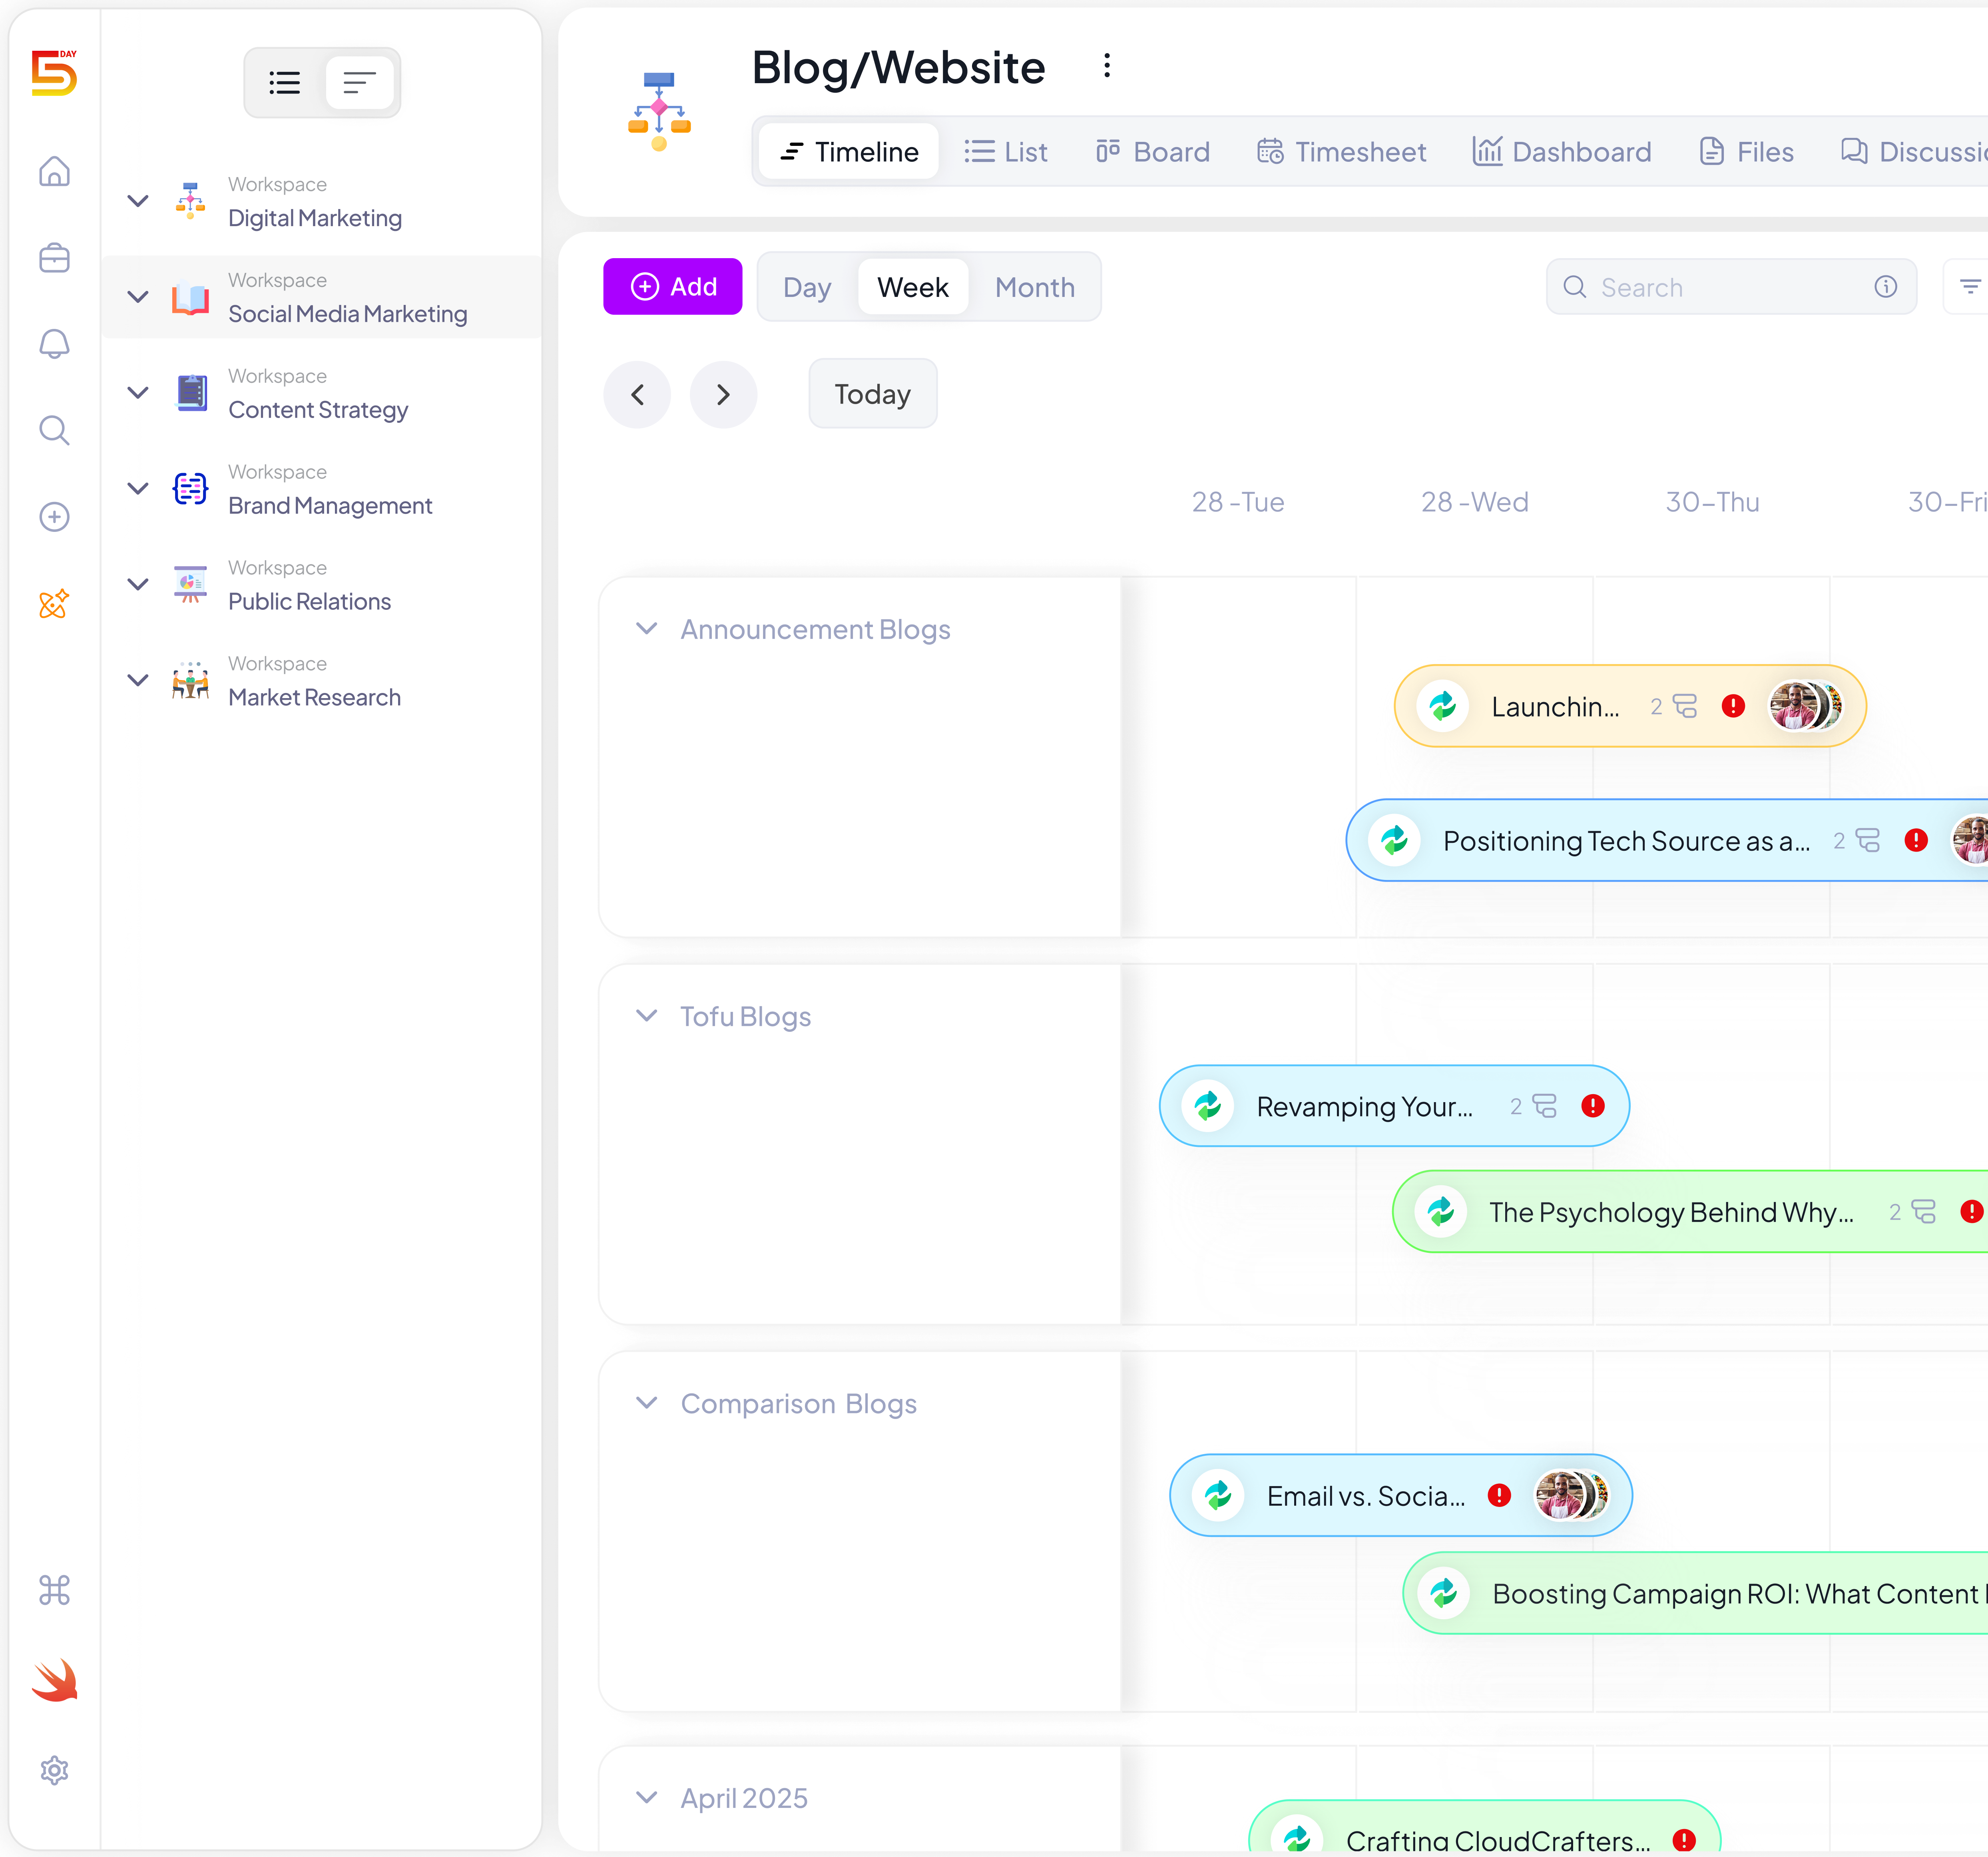Click alert icon on Crafting CloudCrafters task
The image size is (1988, 1857).
click(1684, 1840)
